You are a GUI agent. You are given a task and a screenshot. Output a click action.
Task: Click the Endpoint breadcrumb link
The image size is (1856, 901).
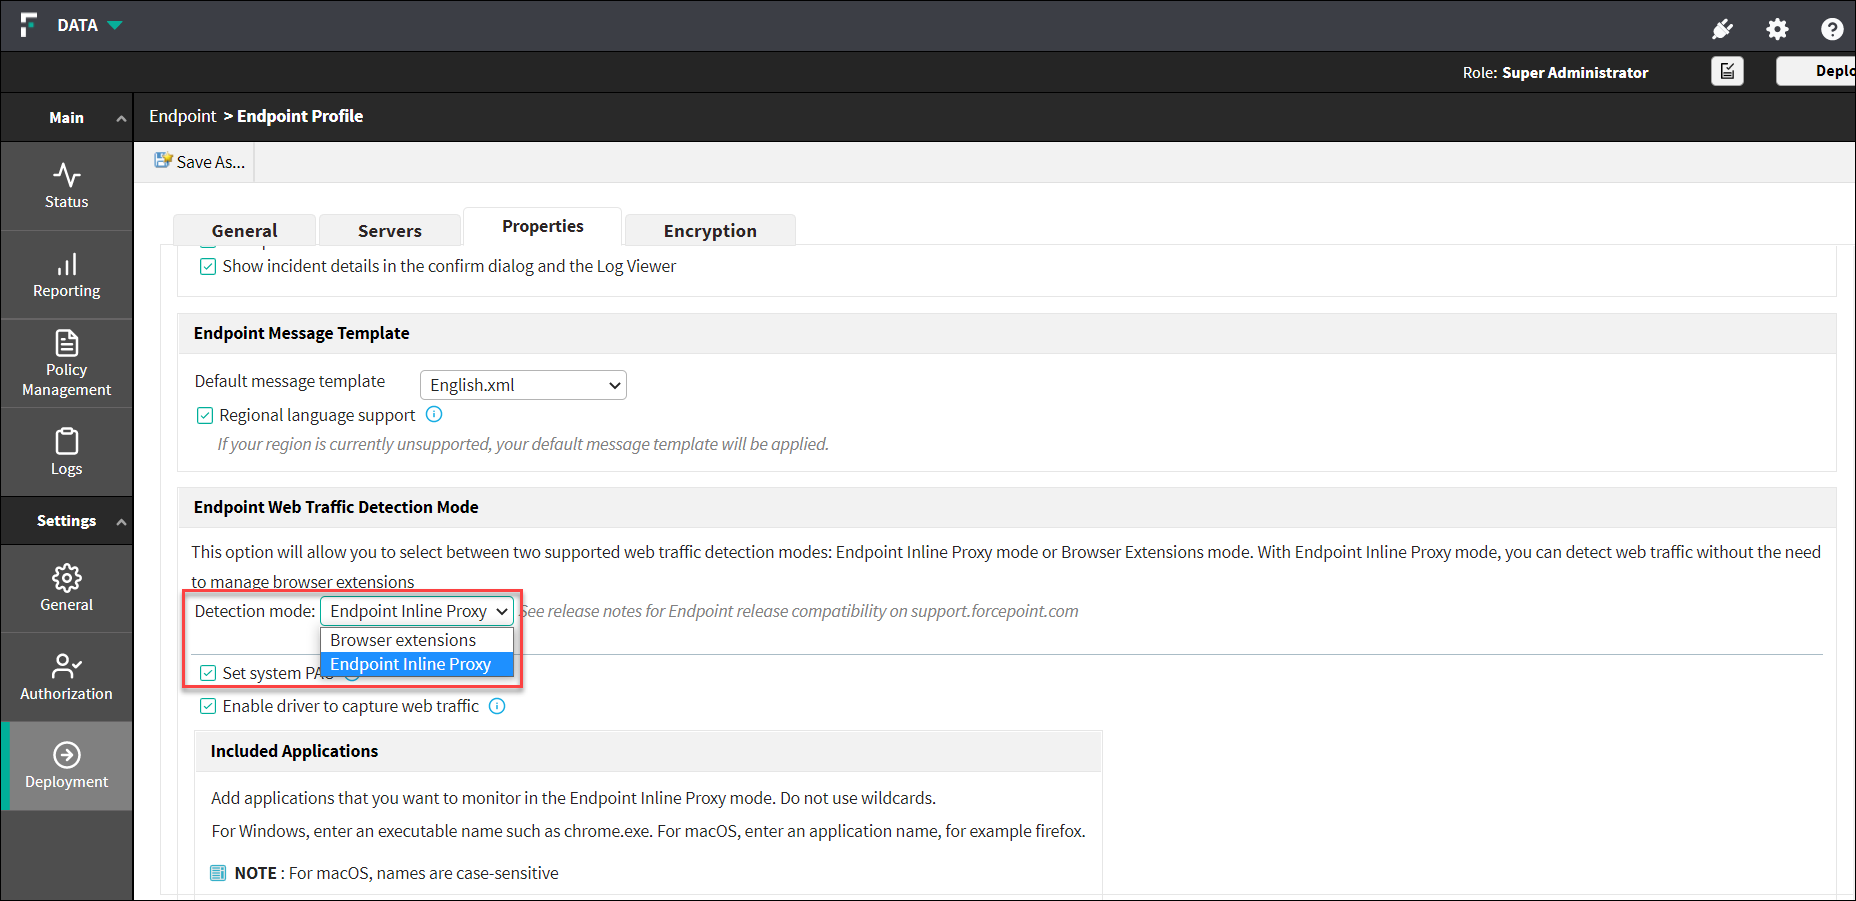point(182,116)
